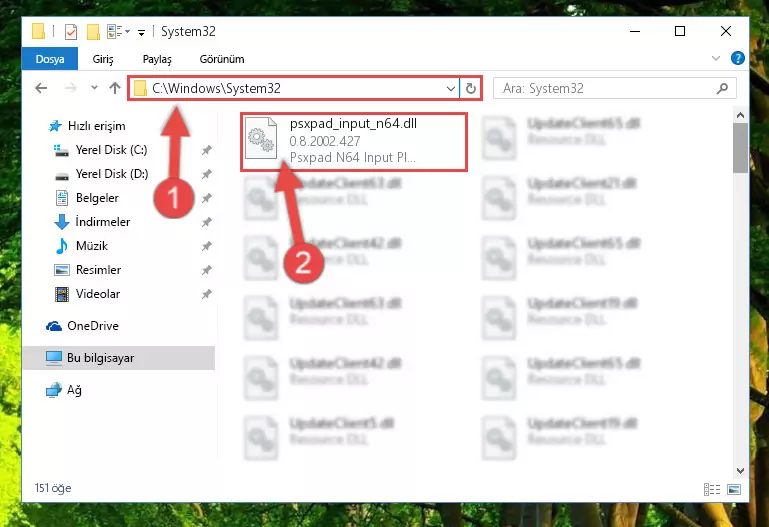This screenshot has width=769, height=527.
Task: Open the Customize Quick Access Toolbar arrow
Action: pos(141,33)
